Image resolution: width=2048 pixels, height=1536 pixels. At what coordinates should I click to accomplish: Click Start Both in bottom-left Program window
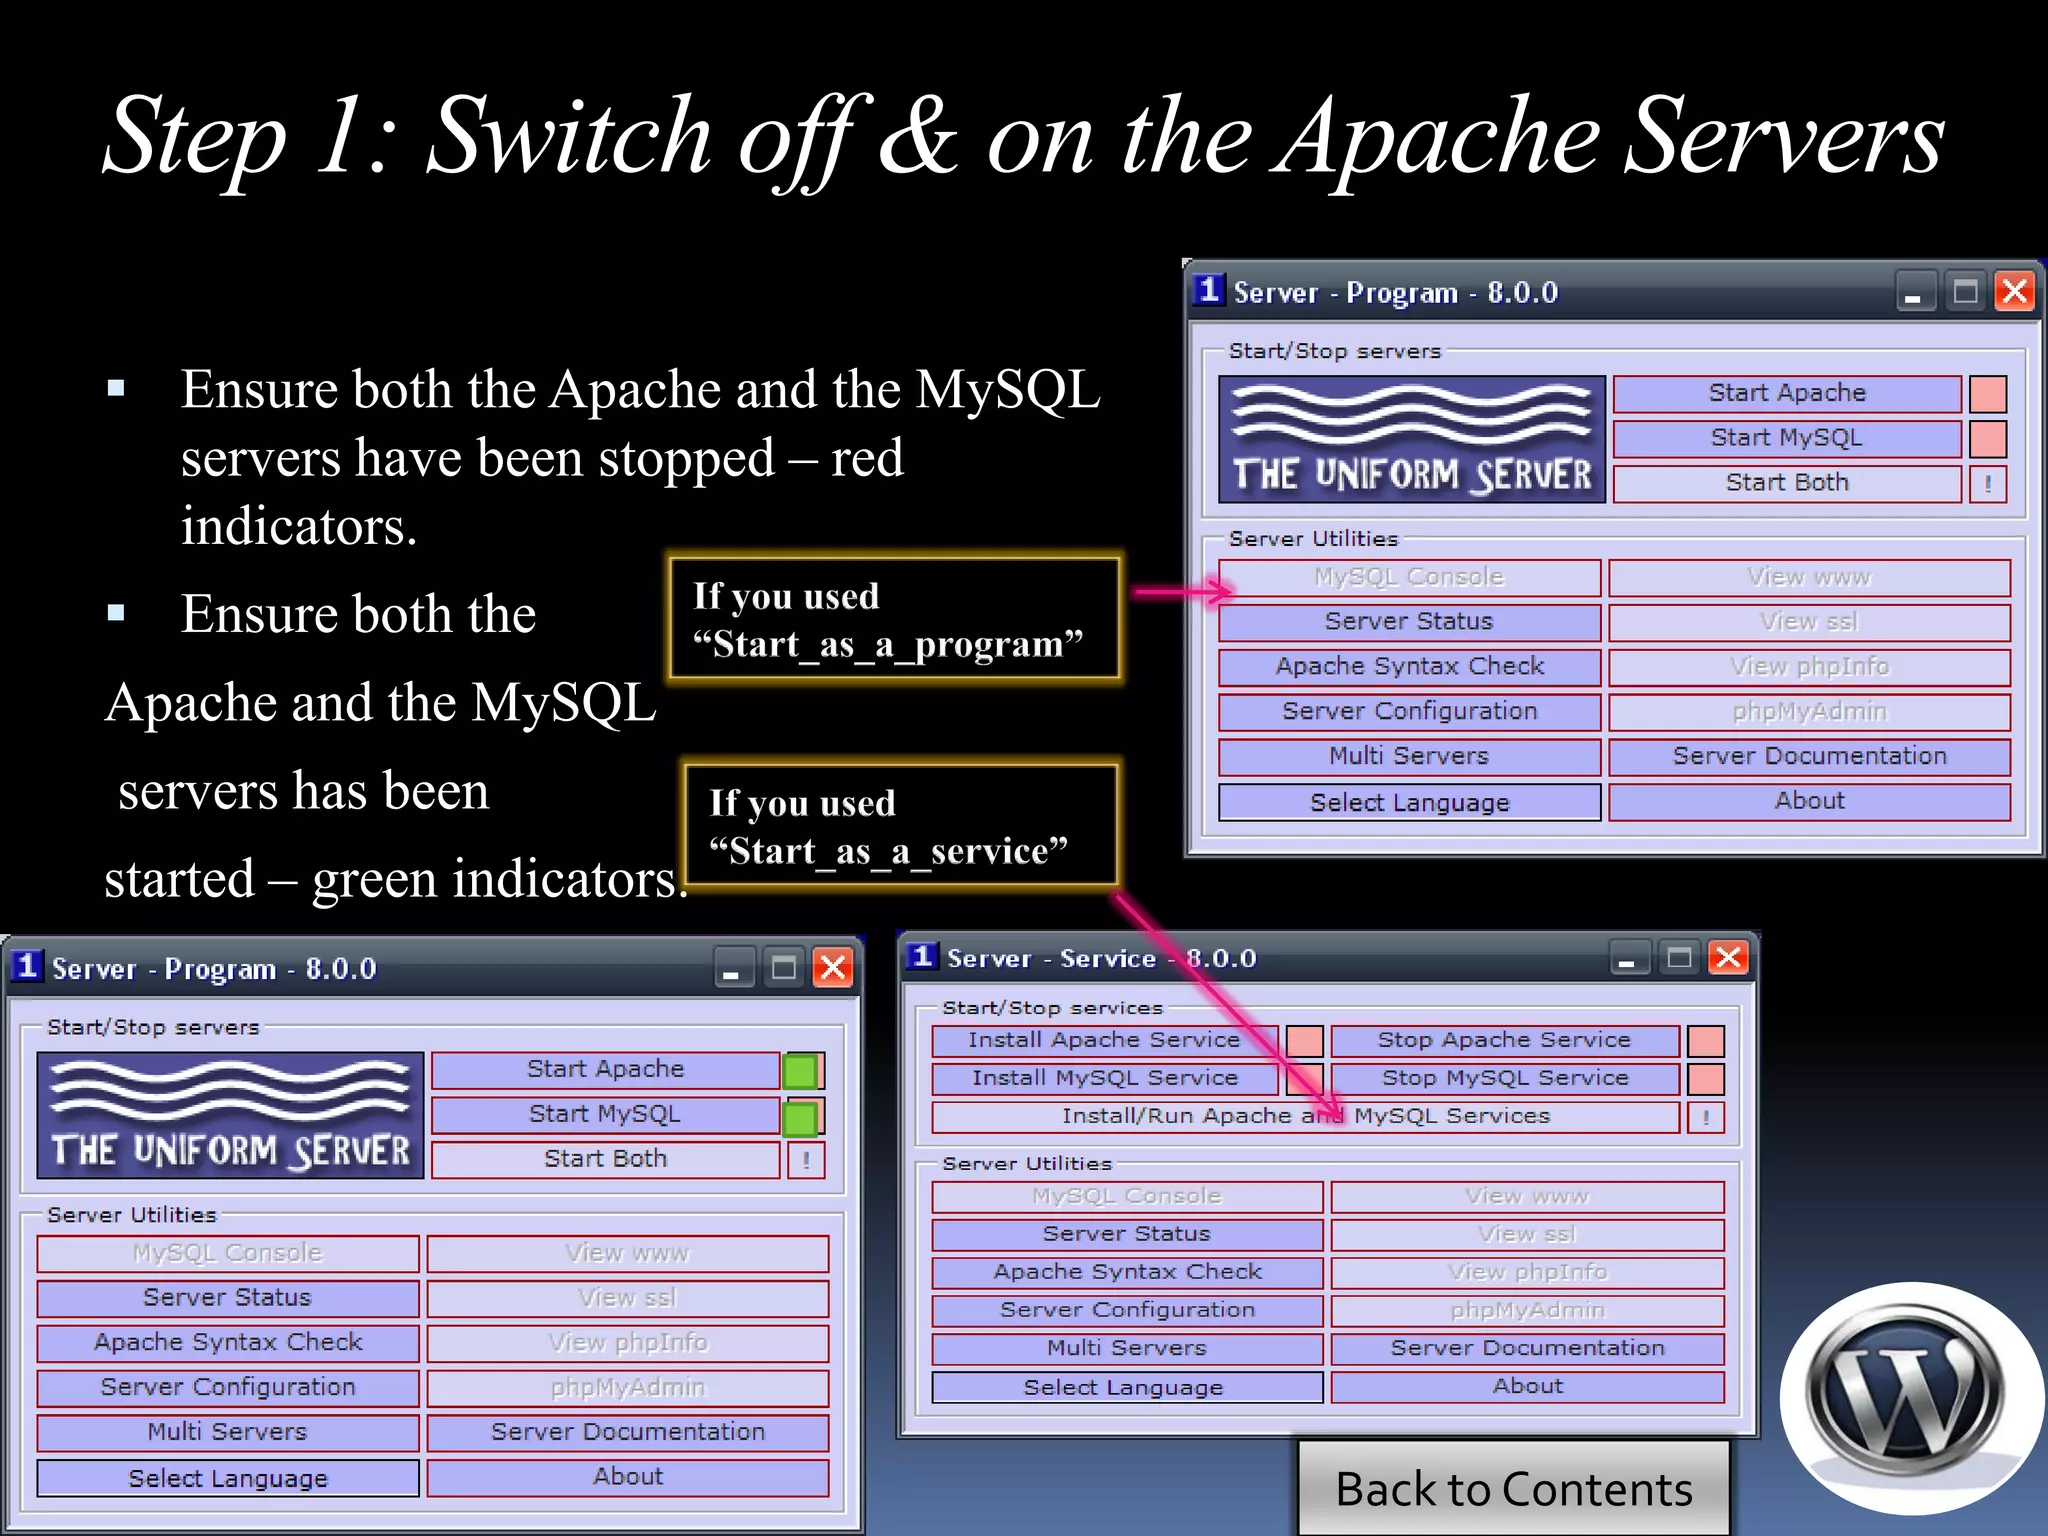click(x=605, y=1159)
